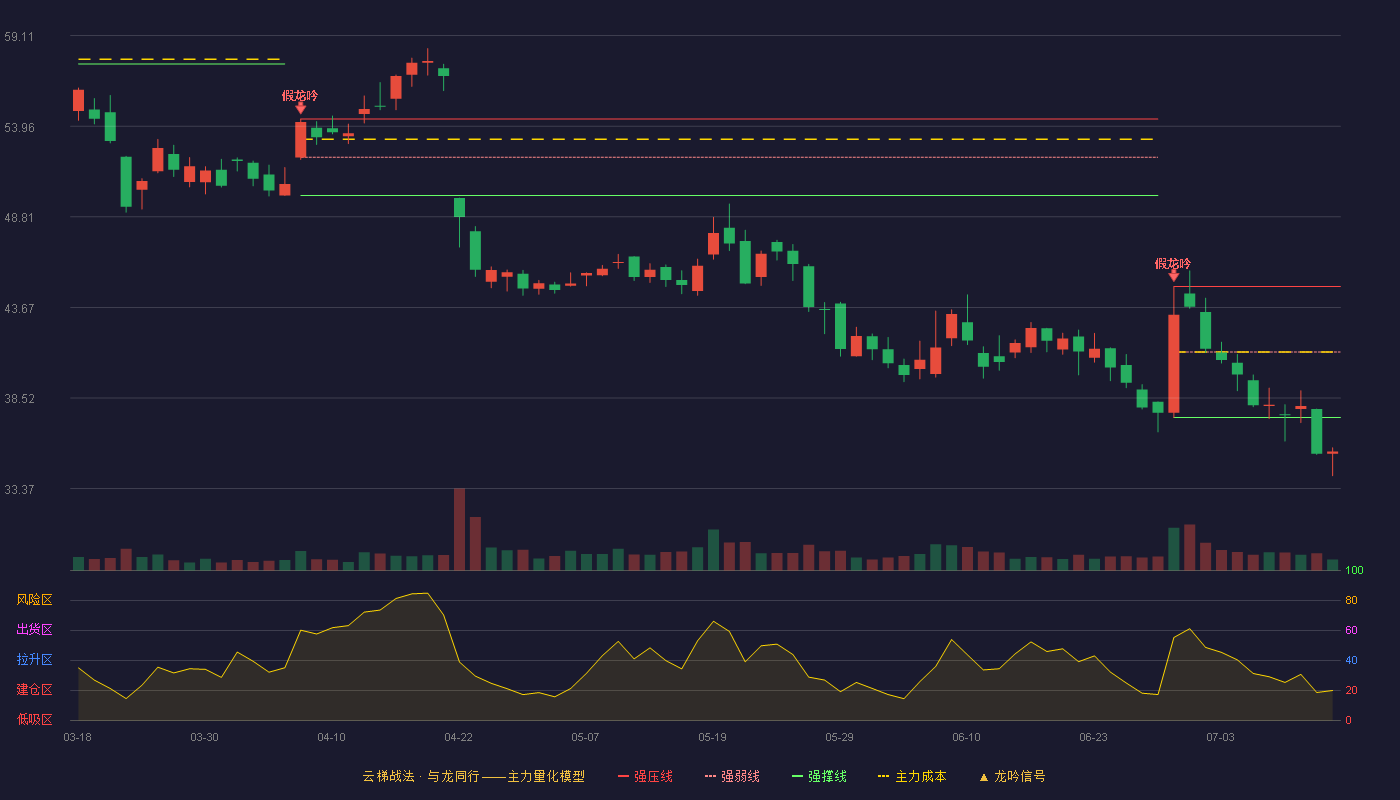Click the red 强压线 legend marker
The width and height of the screenshot is (1400, 800).
pyautogui.click(x=623, y=777)
